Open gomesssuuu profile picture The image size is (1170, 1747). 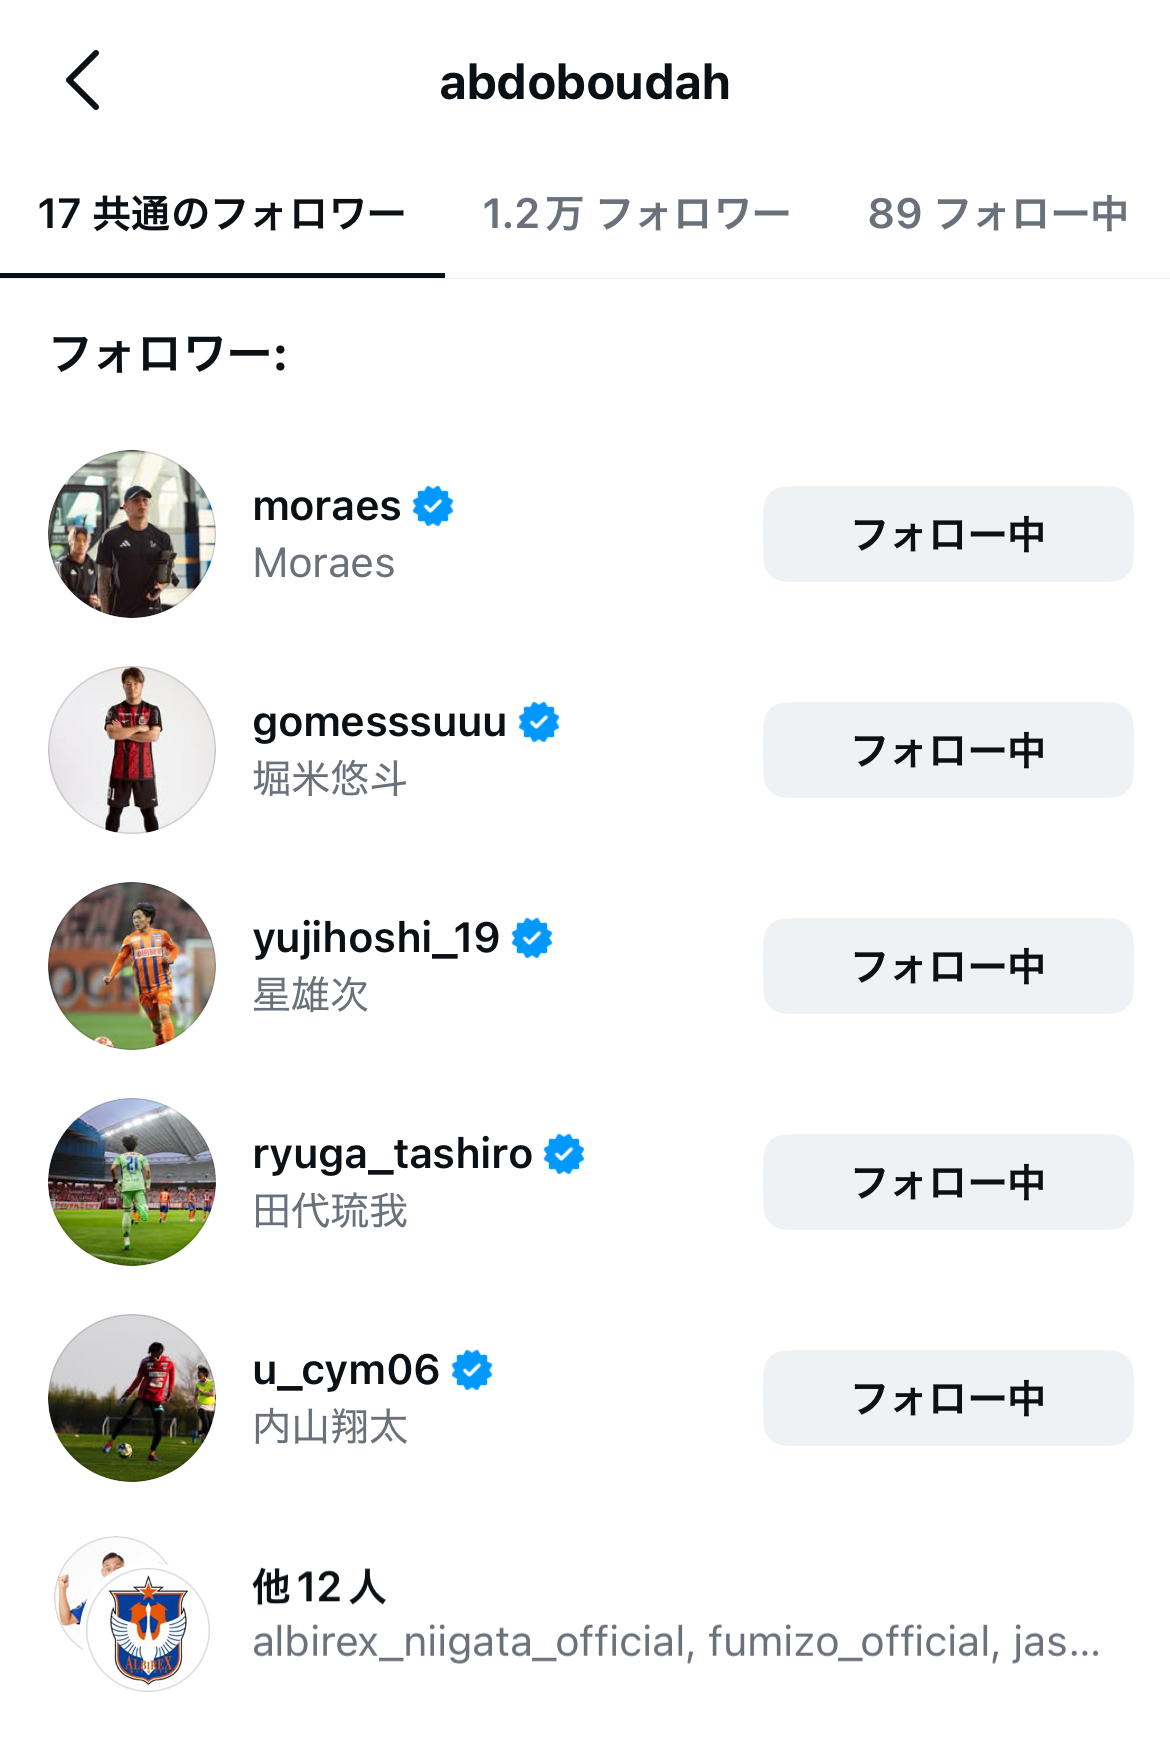coord(132,750)
